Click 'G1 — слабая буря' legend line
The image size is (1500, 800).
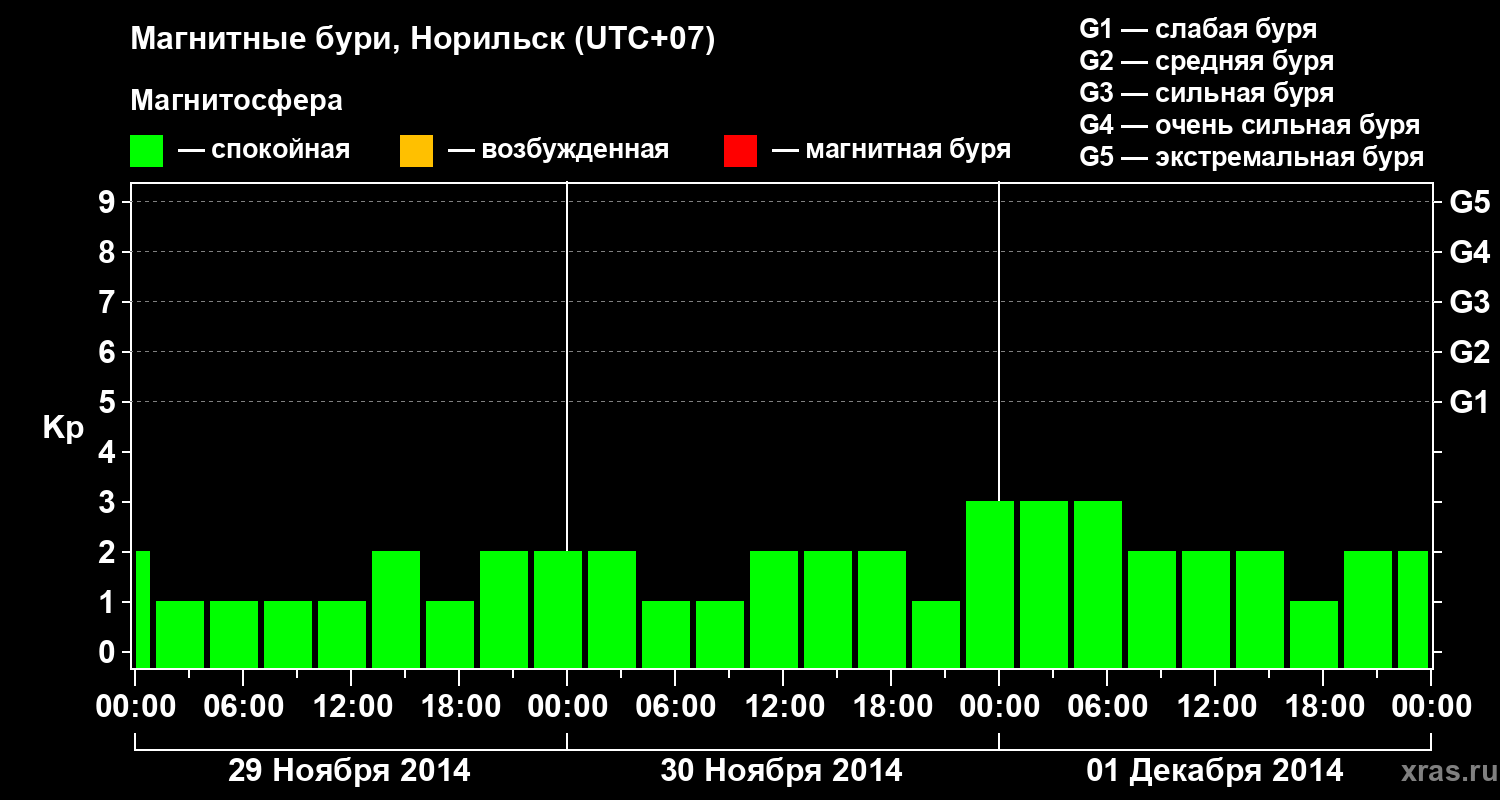(1199, 29)
